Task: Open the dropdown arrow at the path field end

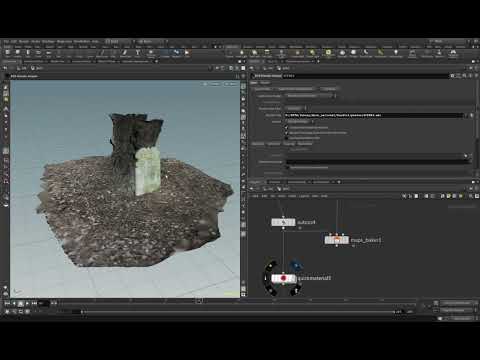Action: 466,115
